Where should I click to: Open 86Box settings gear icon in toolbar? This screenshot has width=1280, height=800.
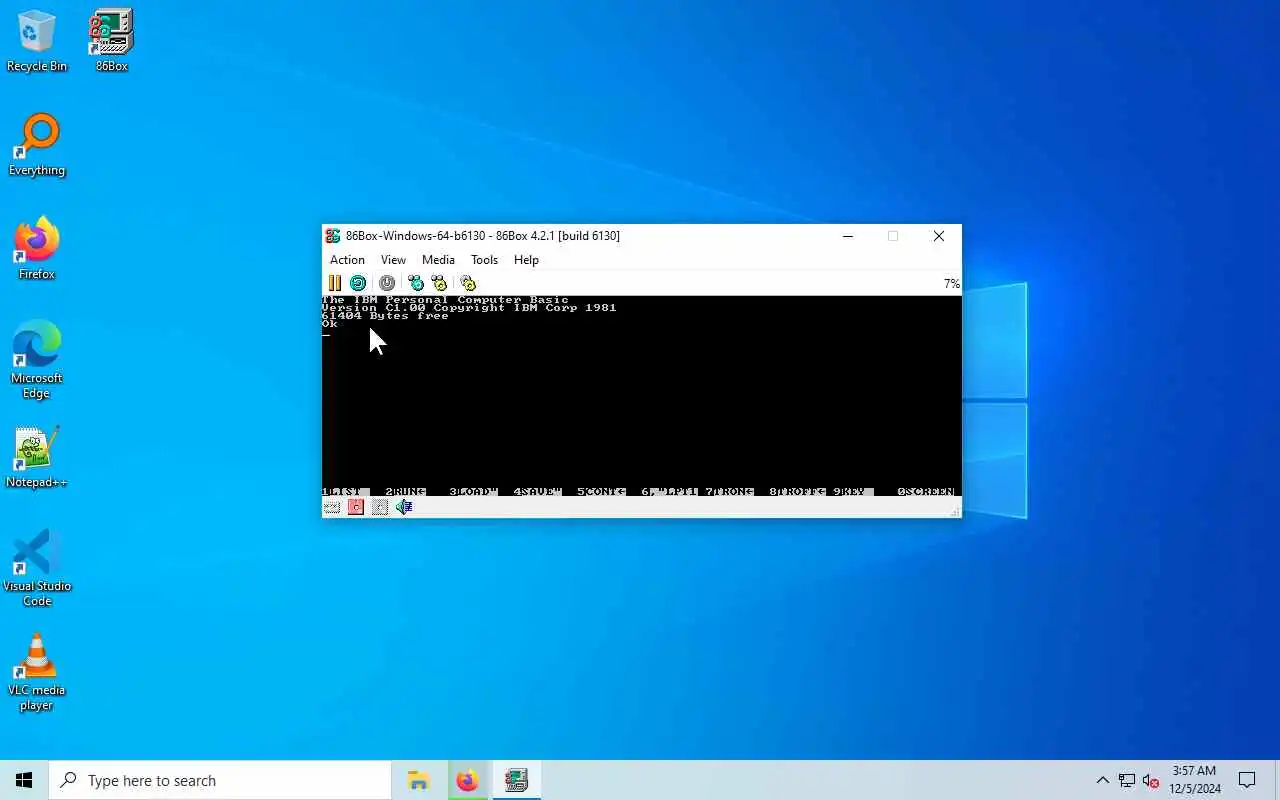(x=468, y=283)
